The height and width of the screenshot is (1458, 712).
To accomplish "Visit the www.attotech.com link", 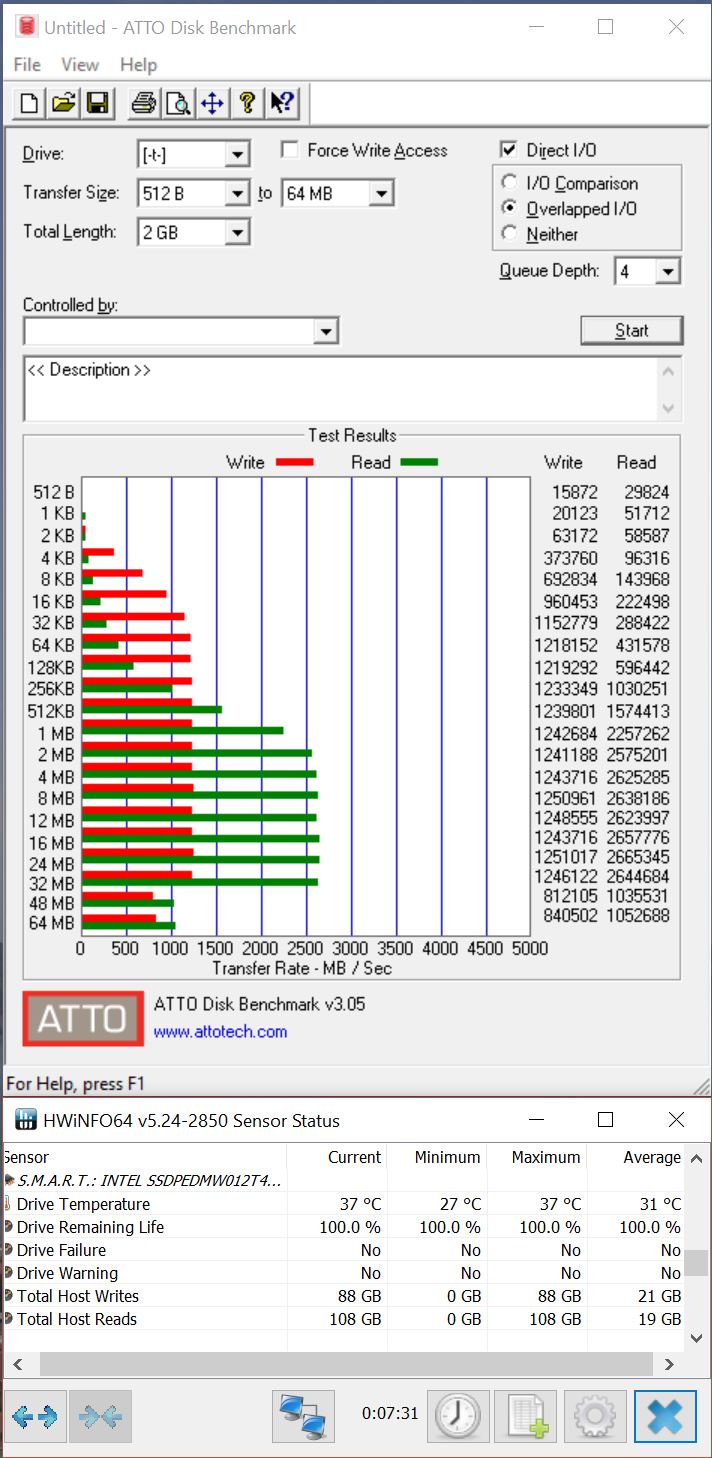I will (220, 1031).
